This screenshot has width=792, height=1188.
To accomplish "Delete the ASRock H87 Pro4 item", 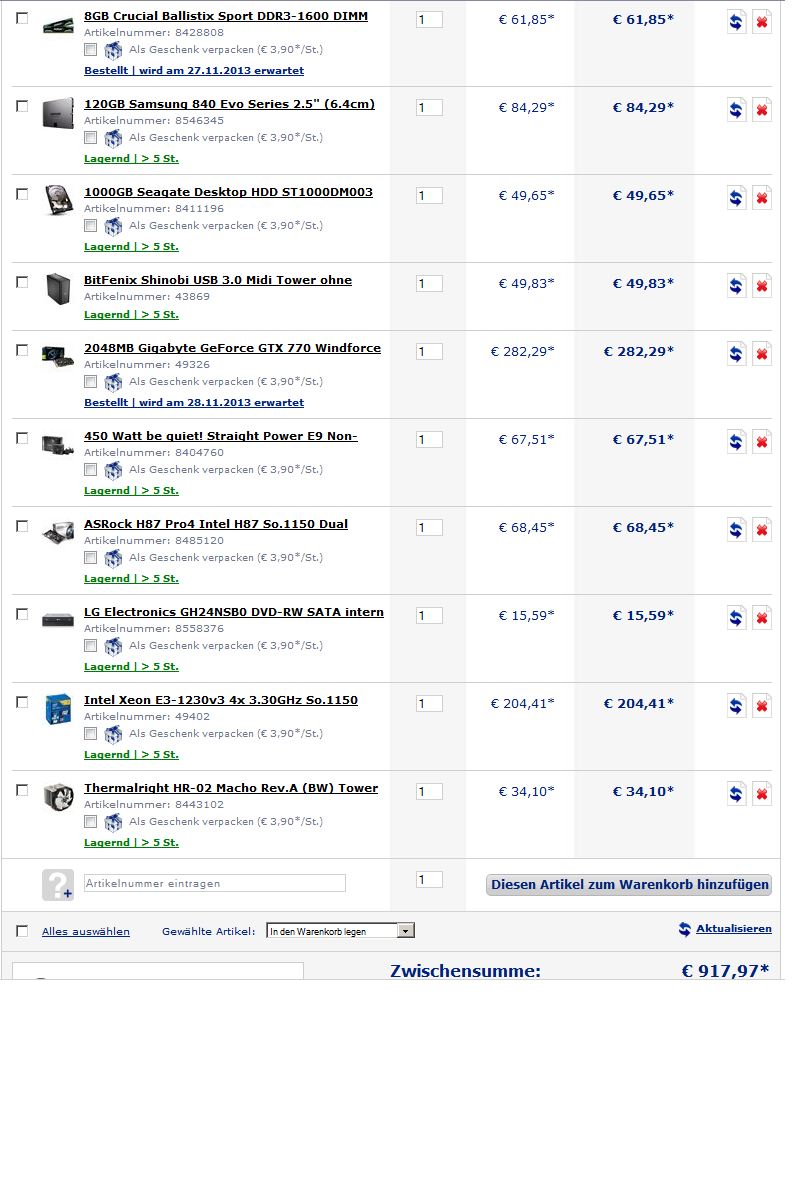I will 762,530.
